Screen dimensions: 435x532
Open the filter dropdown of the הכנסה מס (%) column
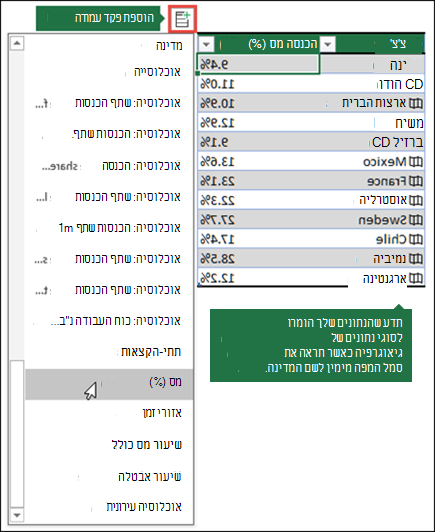click(x=206, y=44)
